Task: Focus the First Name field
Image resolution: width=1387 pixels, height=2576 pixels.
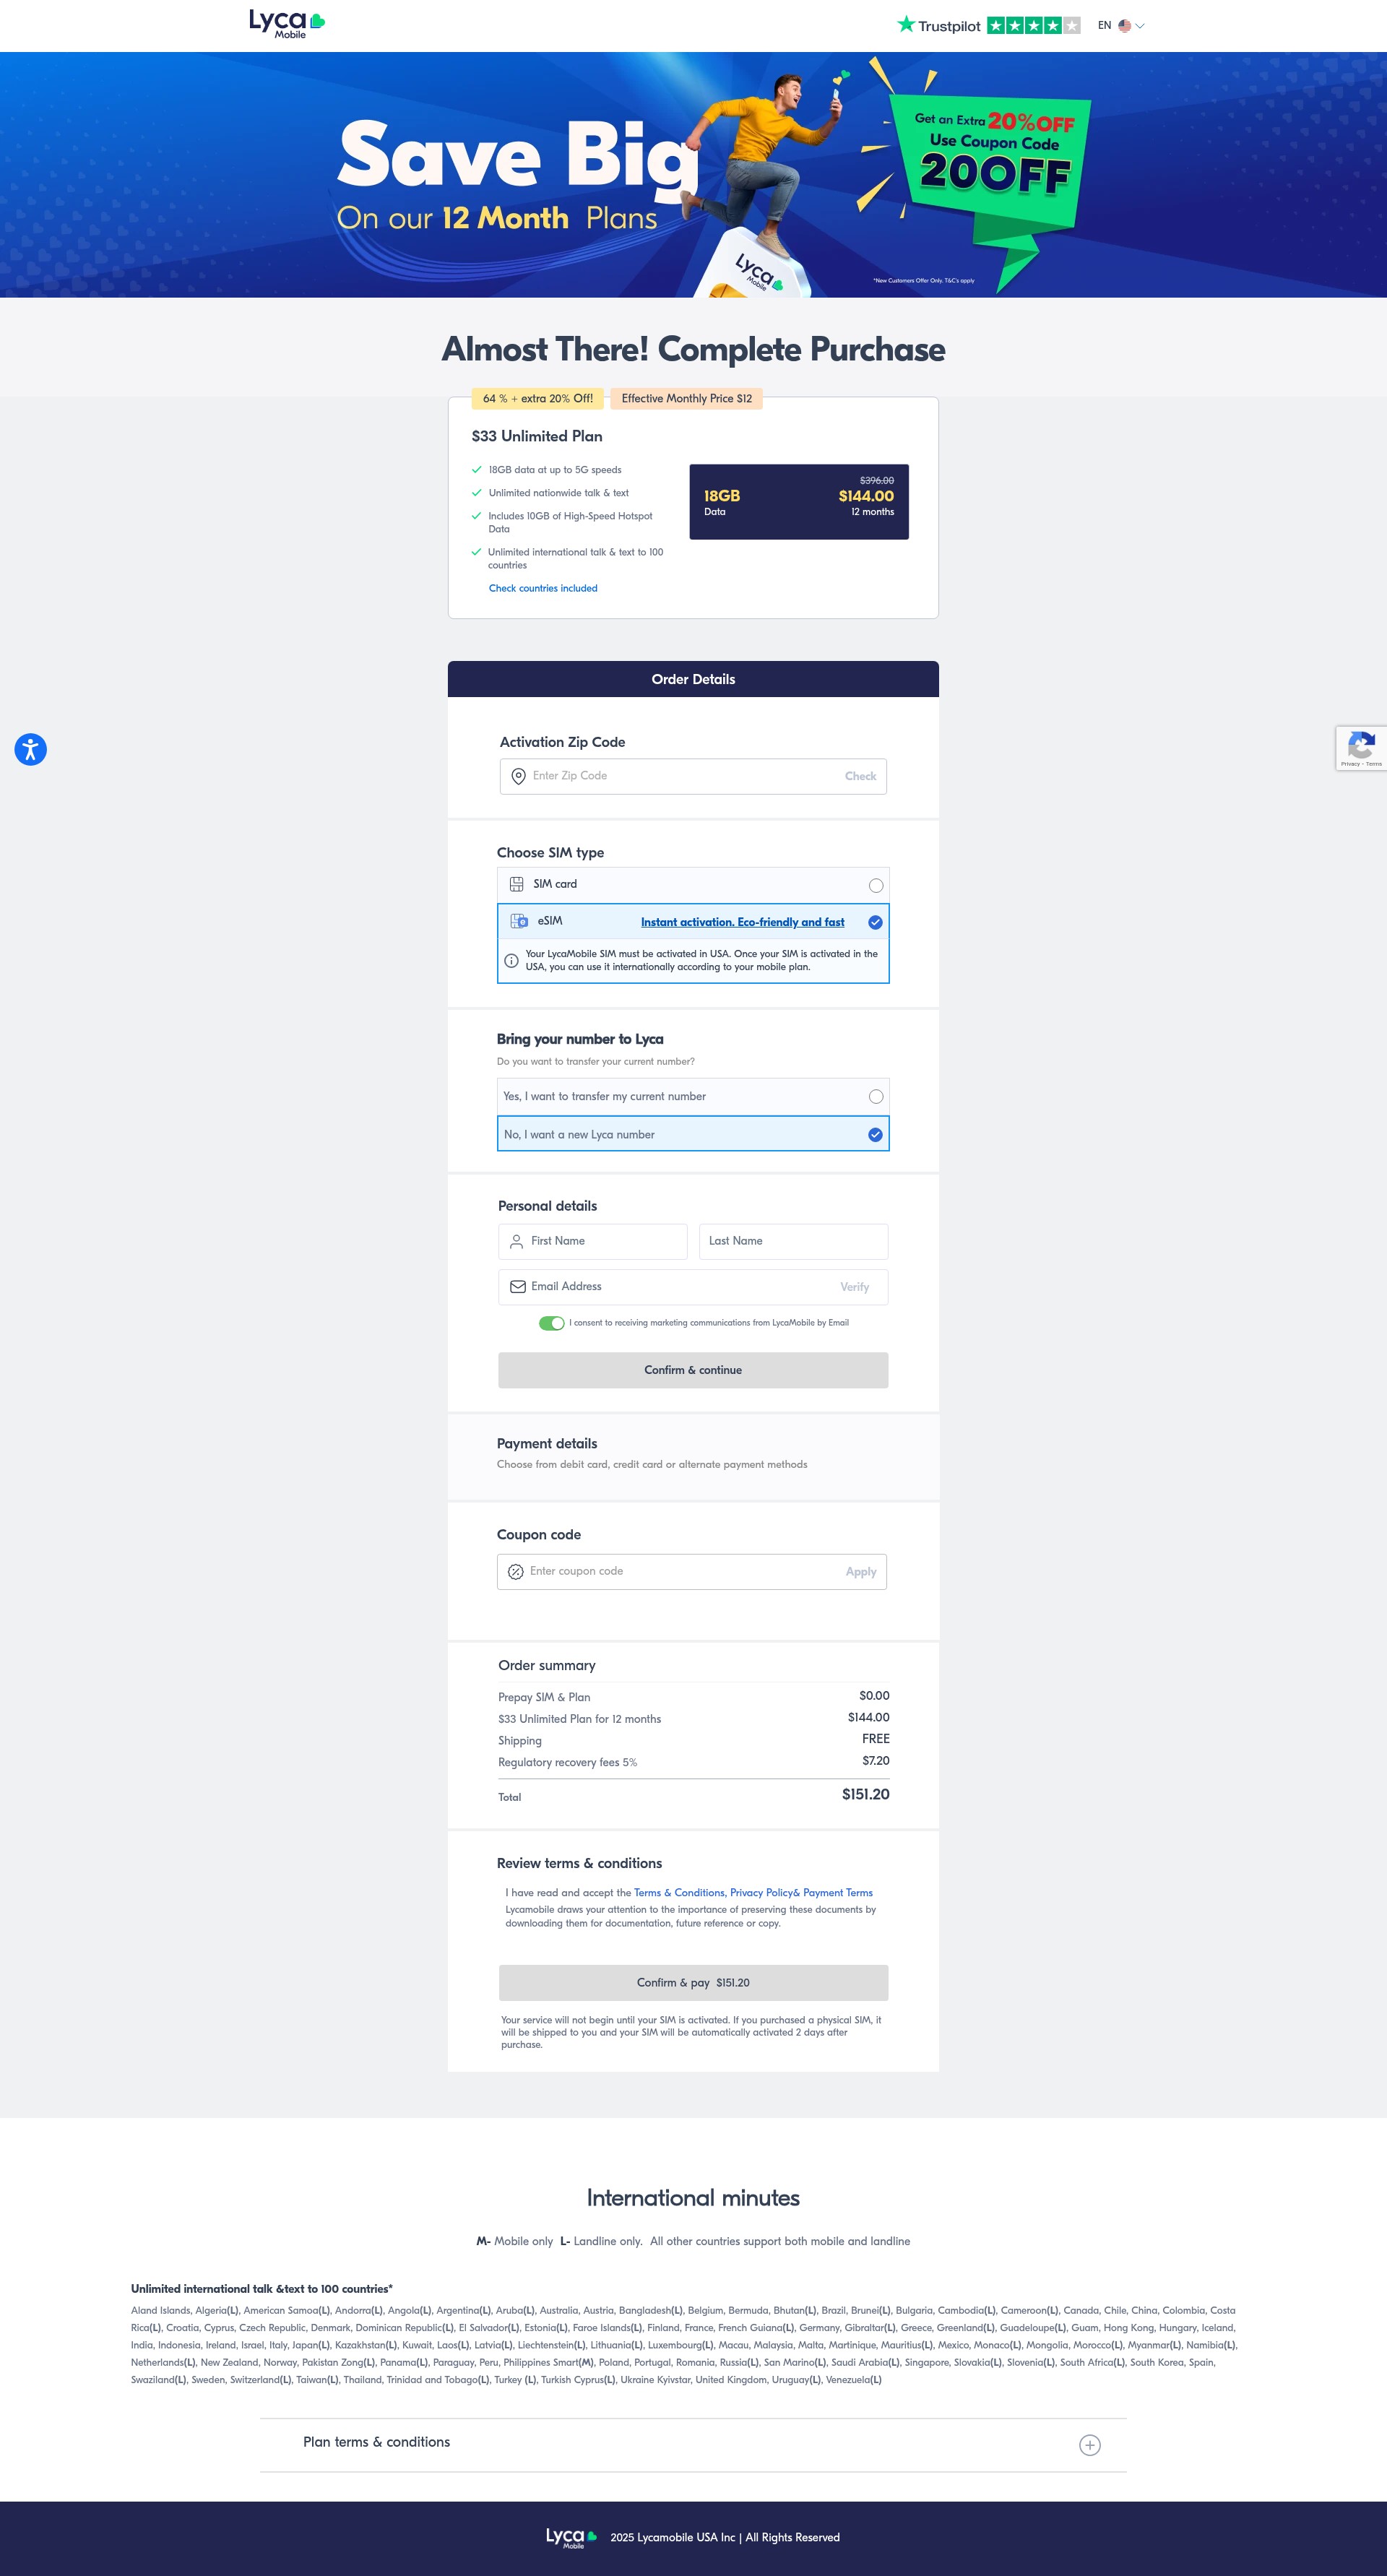Action: click(x=593, y=1241)
